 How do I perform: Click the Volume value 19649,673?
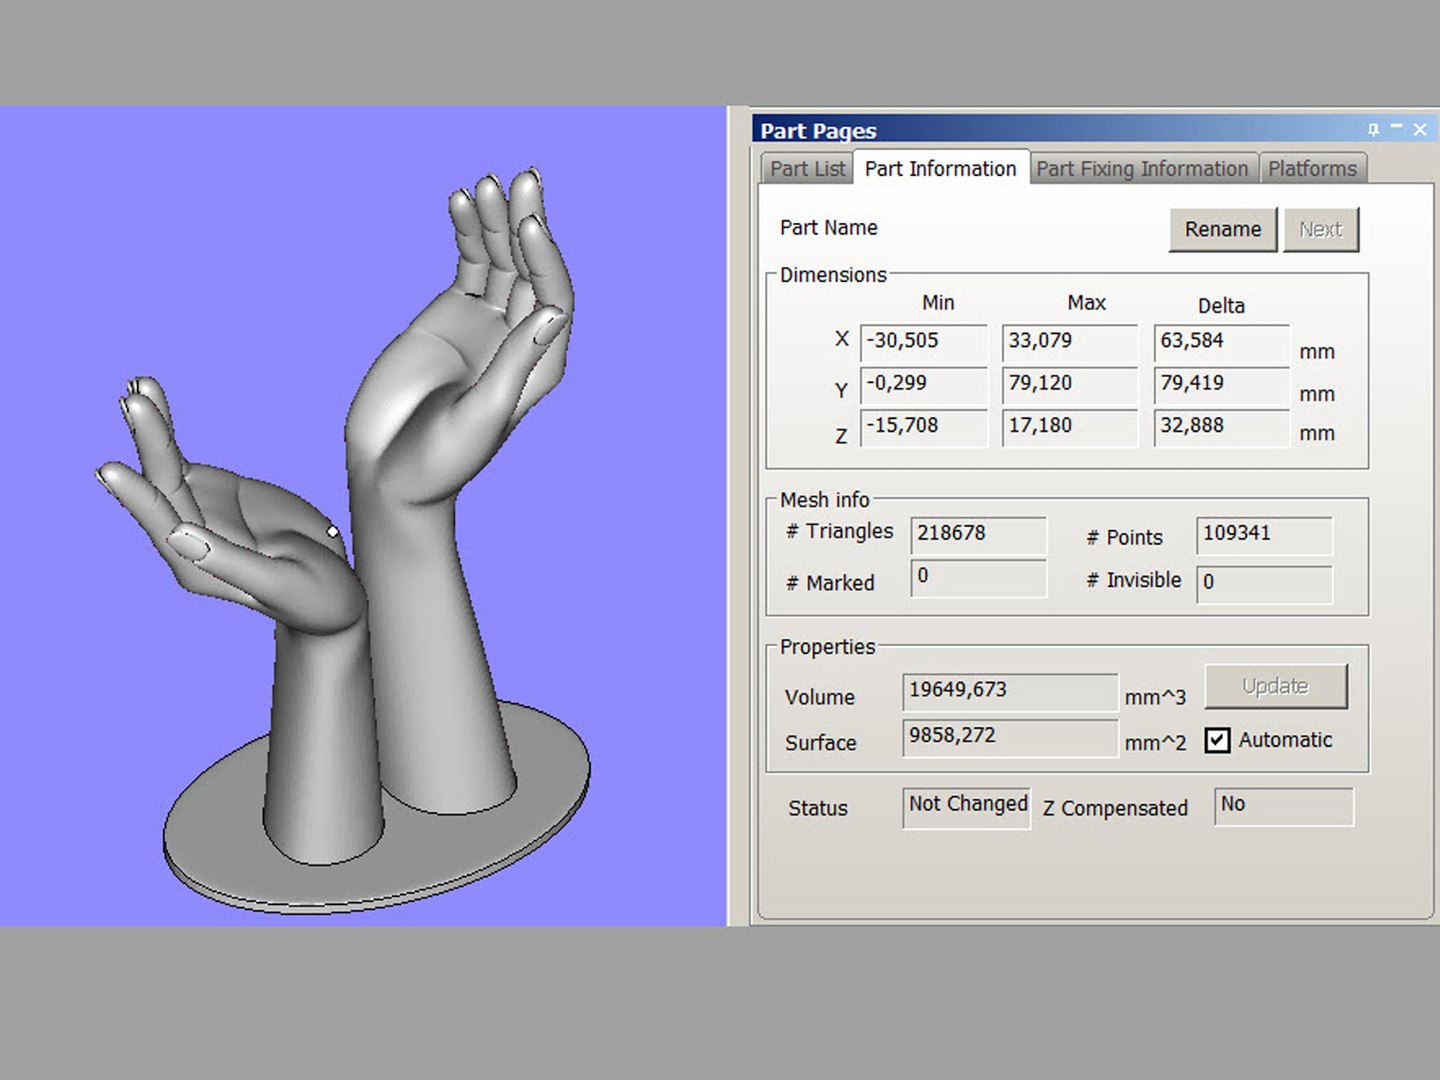coord(1010,692)
